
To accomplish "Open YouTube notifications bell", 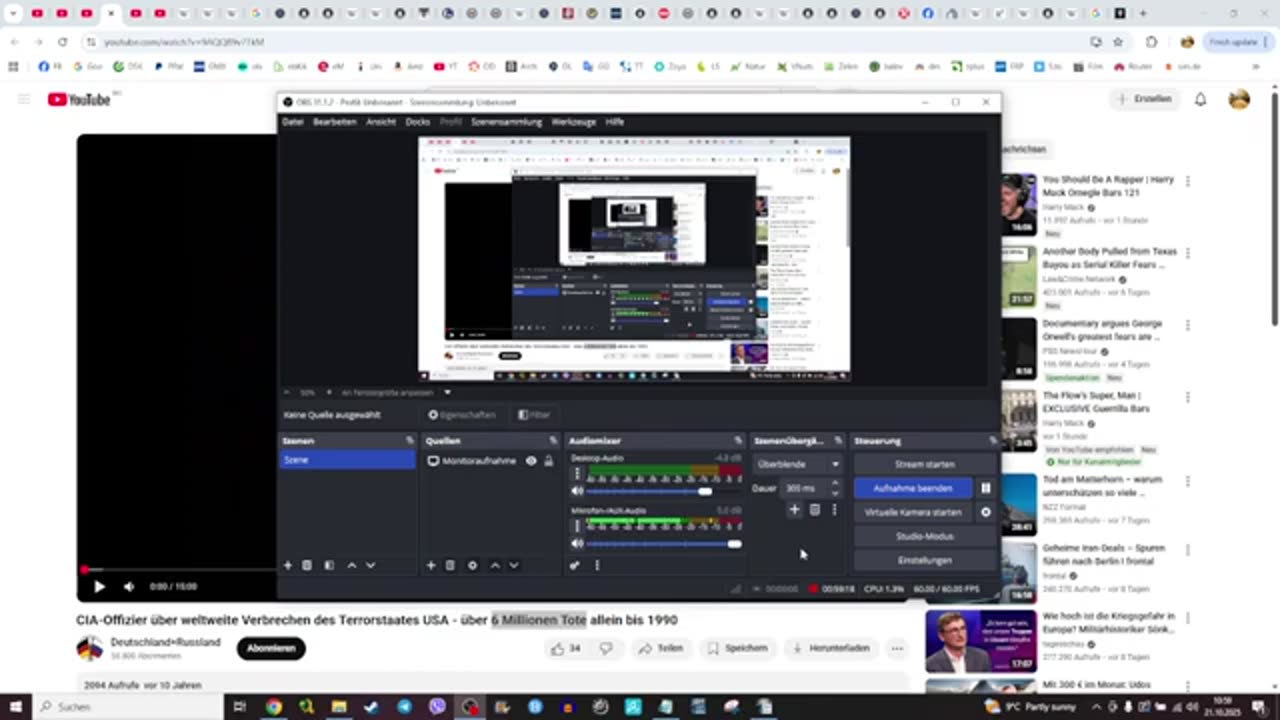I will [1200, 99].
